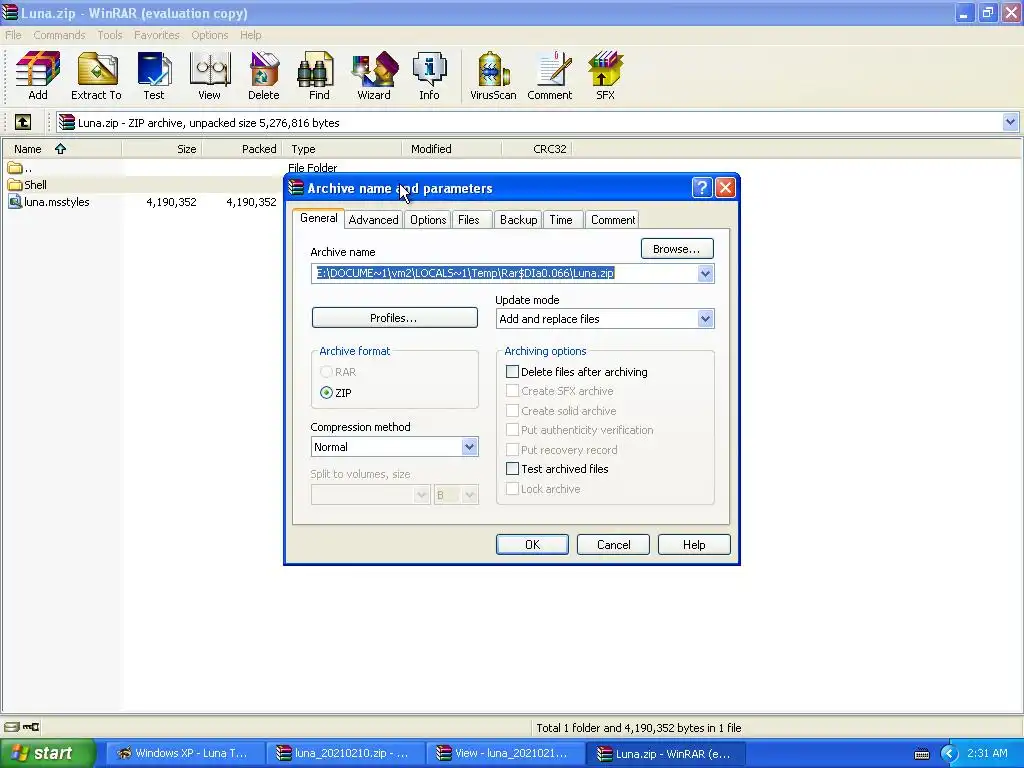Switch to Windows XP - Luna taskbar item
The image size is (1024, 768).
pos(184,754)
